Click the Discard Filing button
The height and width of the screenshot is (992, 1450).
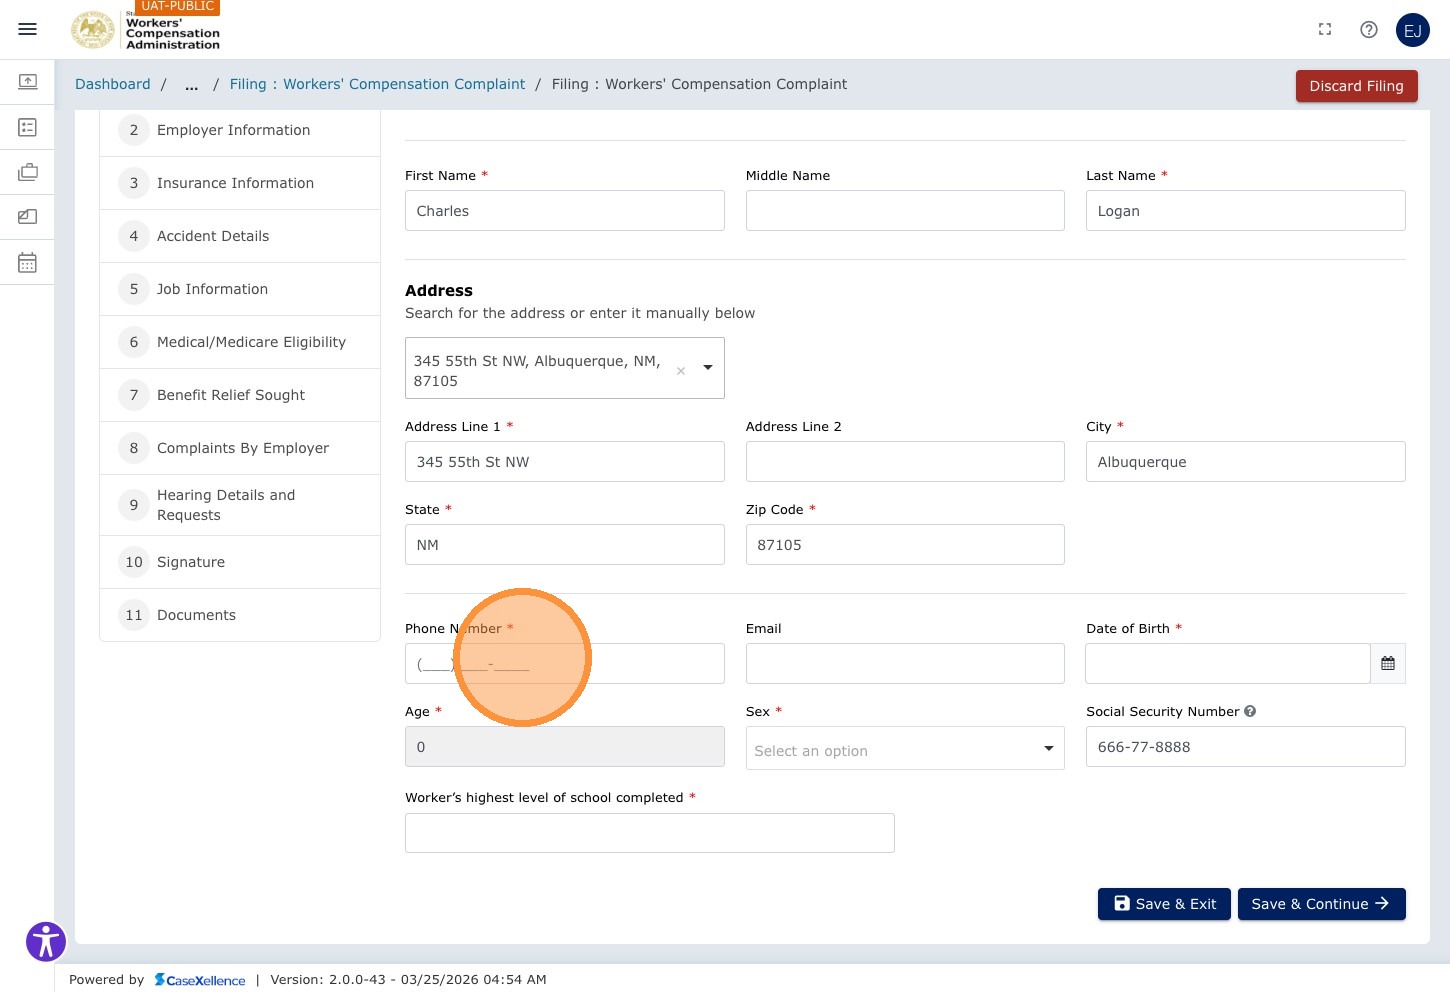coord(1357,86)
